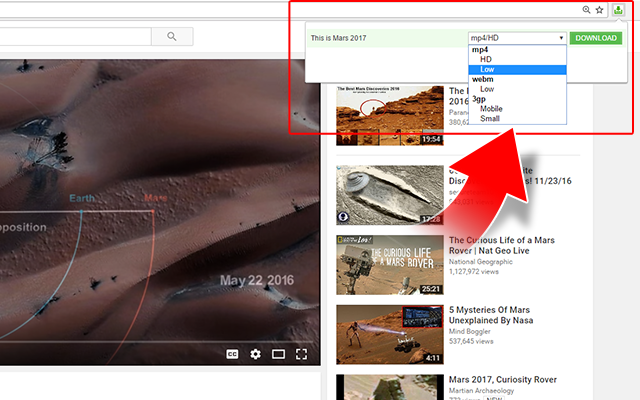Click the green video downloader extension icon

(x=618, y=10)
